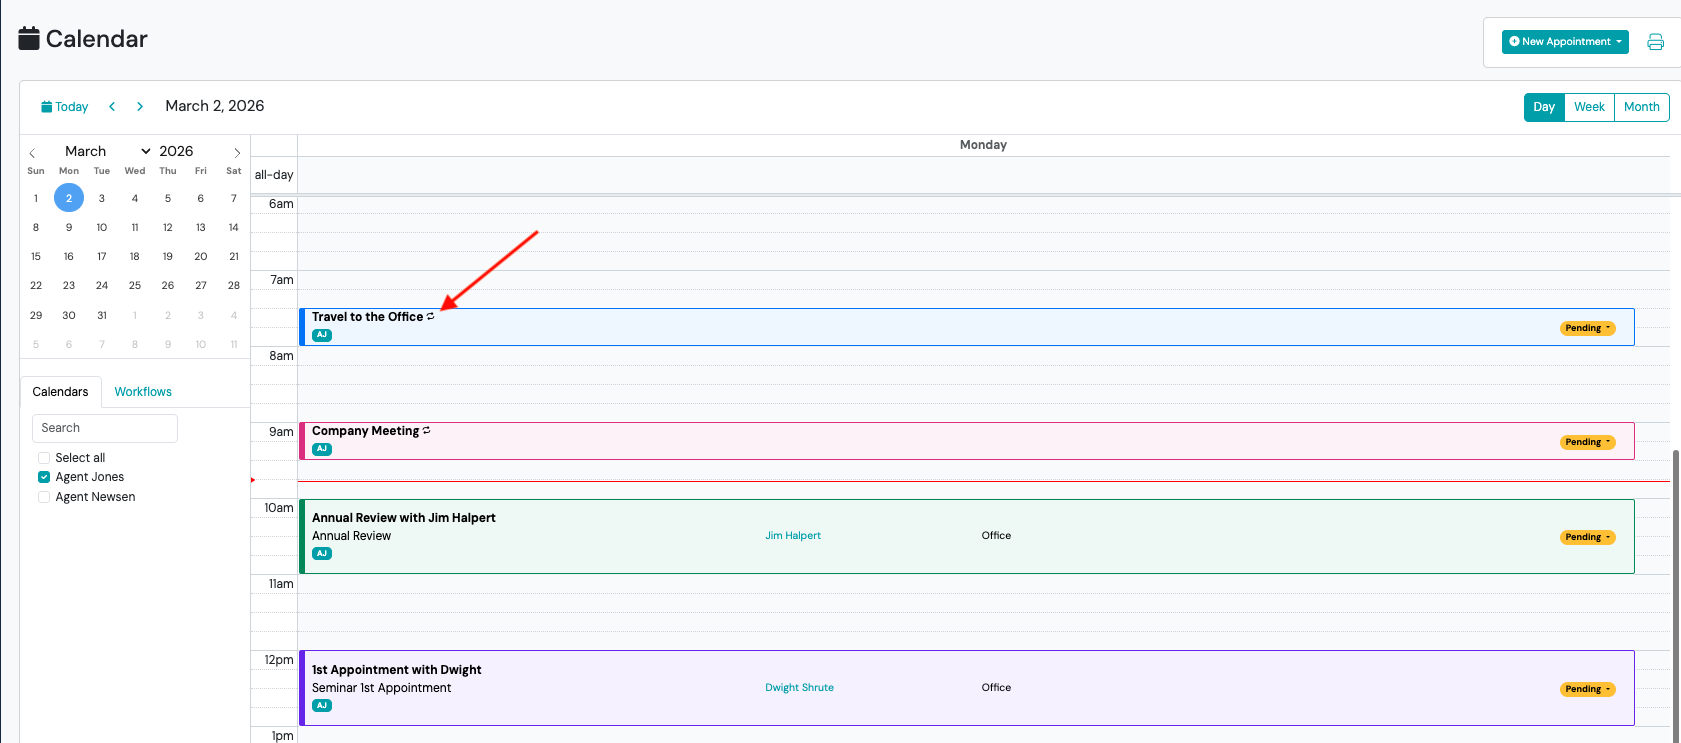Open Jim Halpert contact link
The width and height of the screenshot is (1681, 743).
(793, 536)
